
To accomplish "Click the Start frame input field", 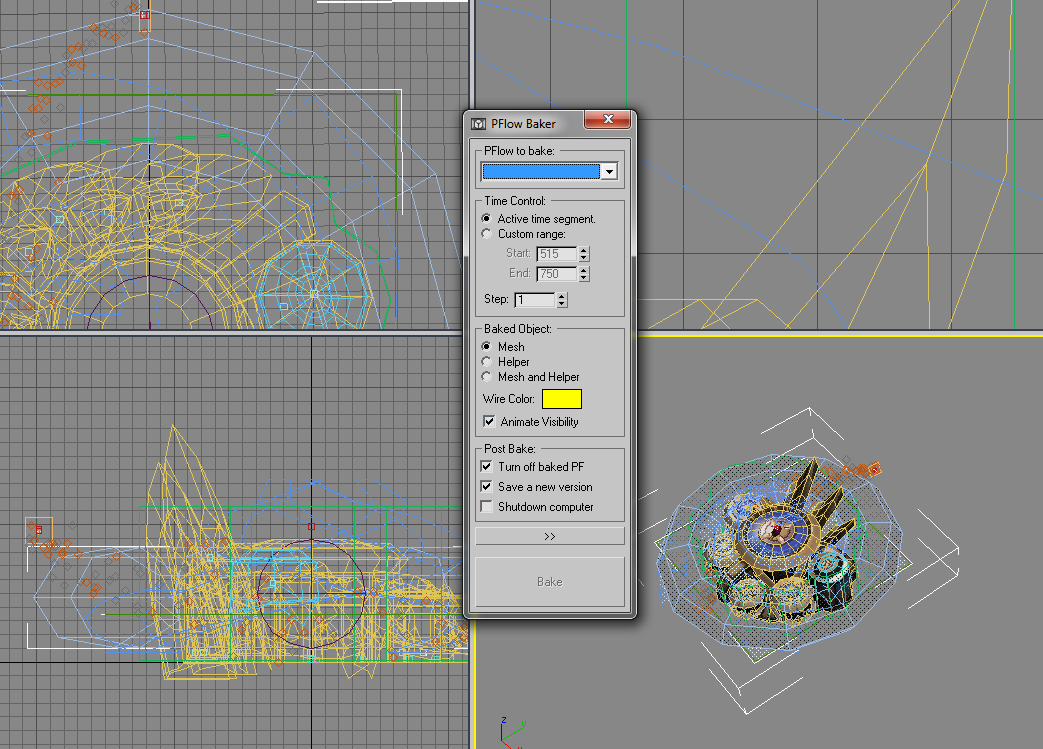I will [x=557, y=253].
